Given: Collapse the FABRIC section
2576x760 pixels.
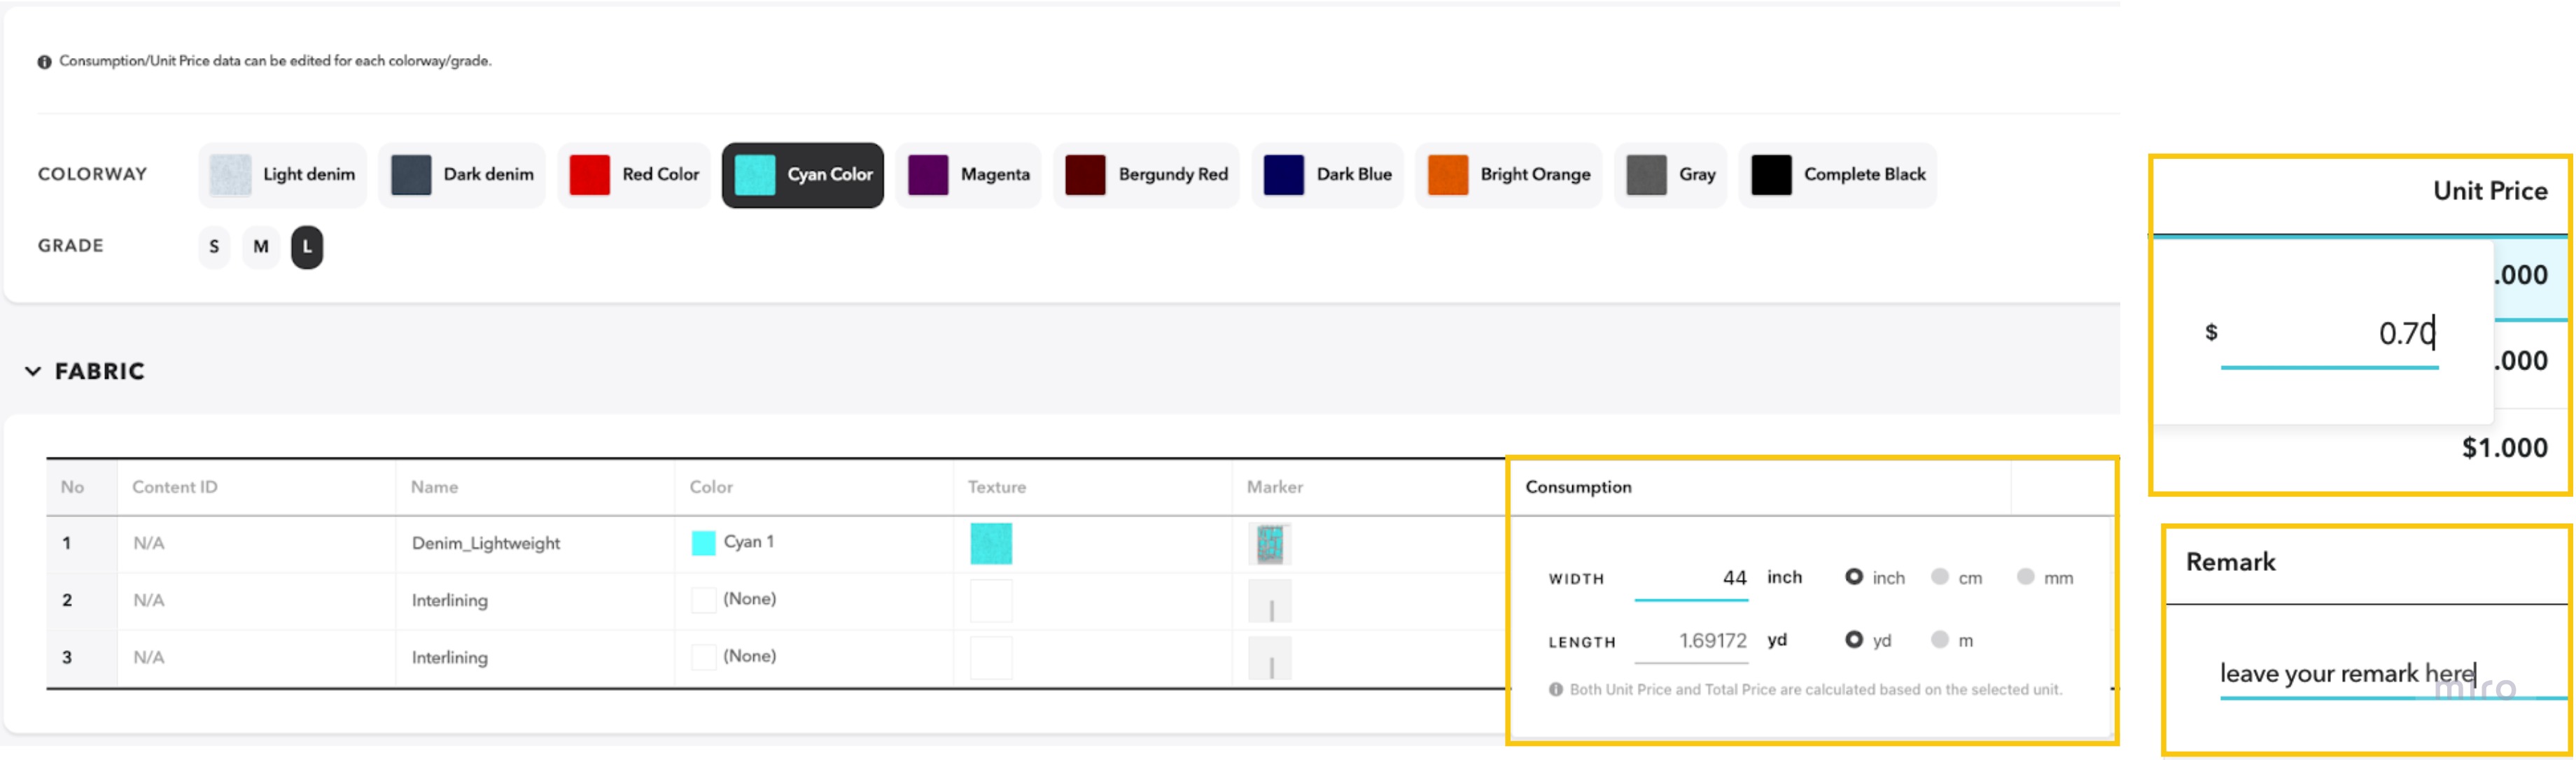Looking at the screenshot, I should [33, 371].
